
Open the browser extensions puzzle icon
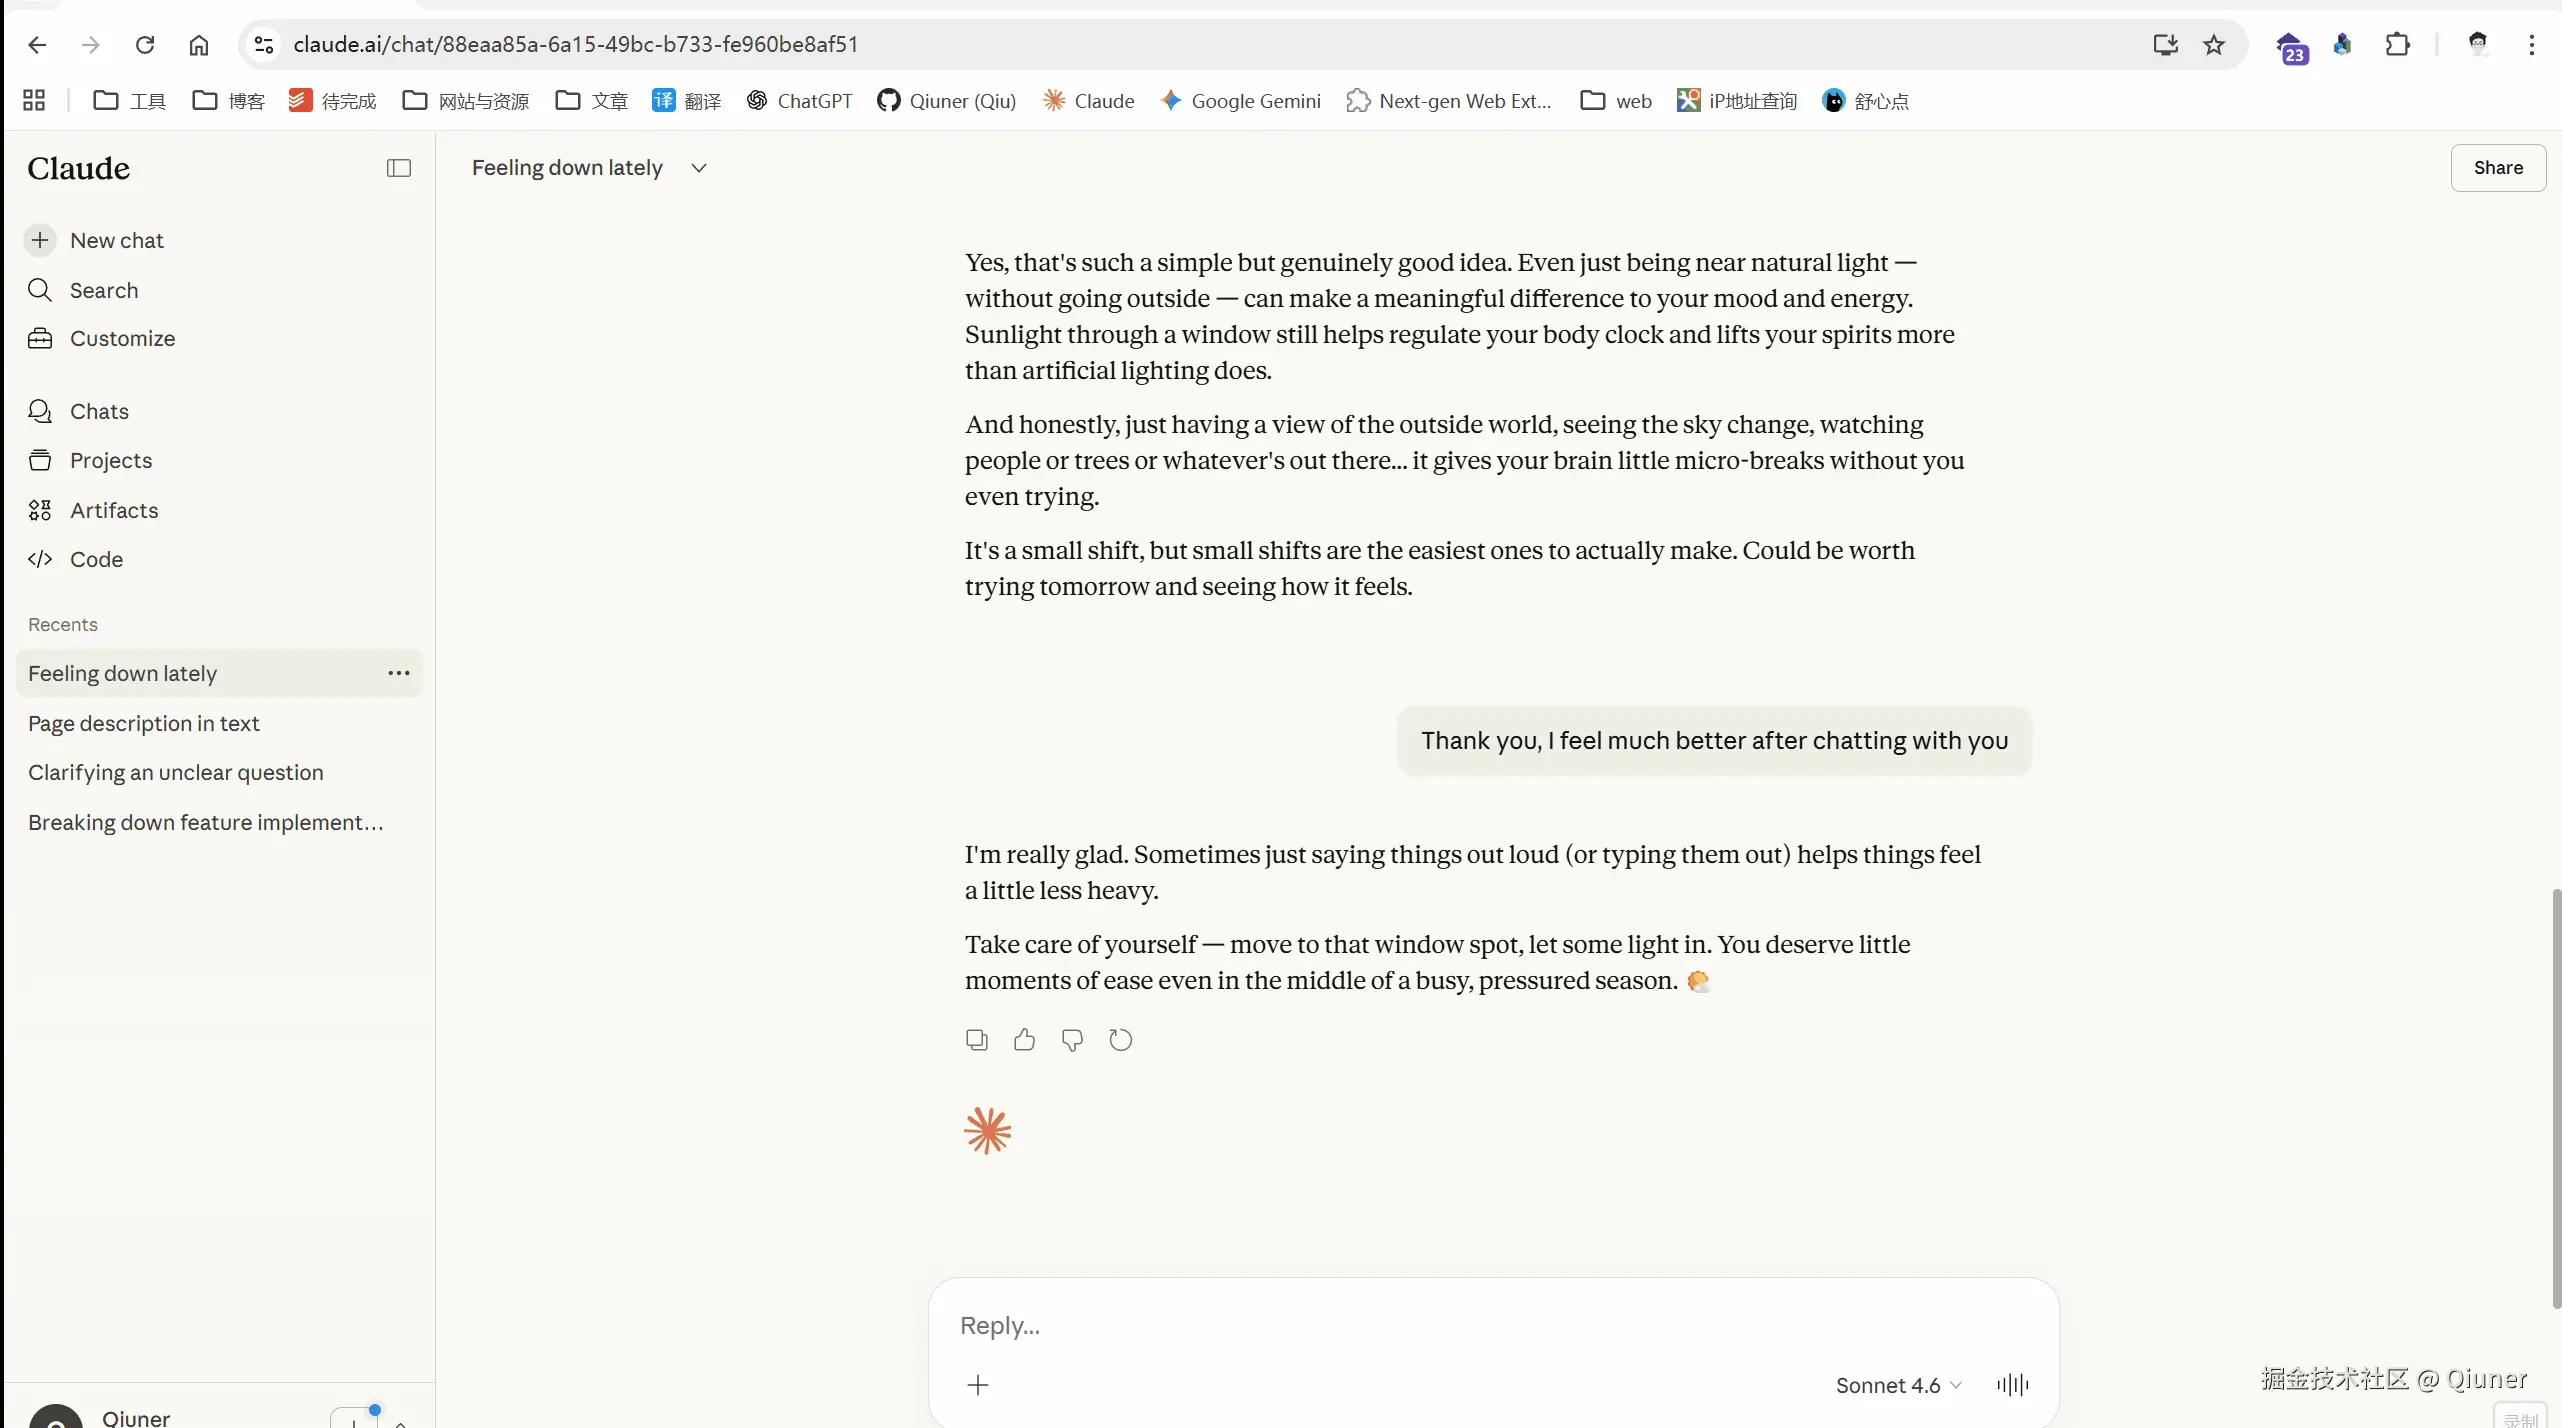[2397, 44]
